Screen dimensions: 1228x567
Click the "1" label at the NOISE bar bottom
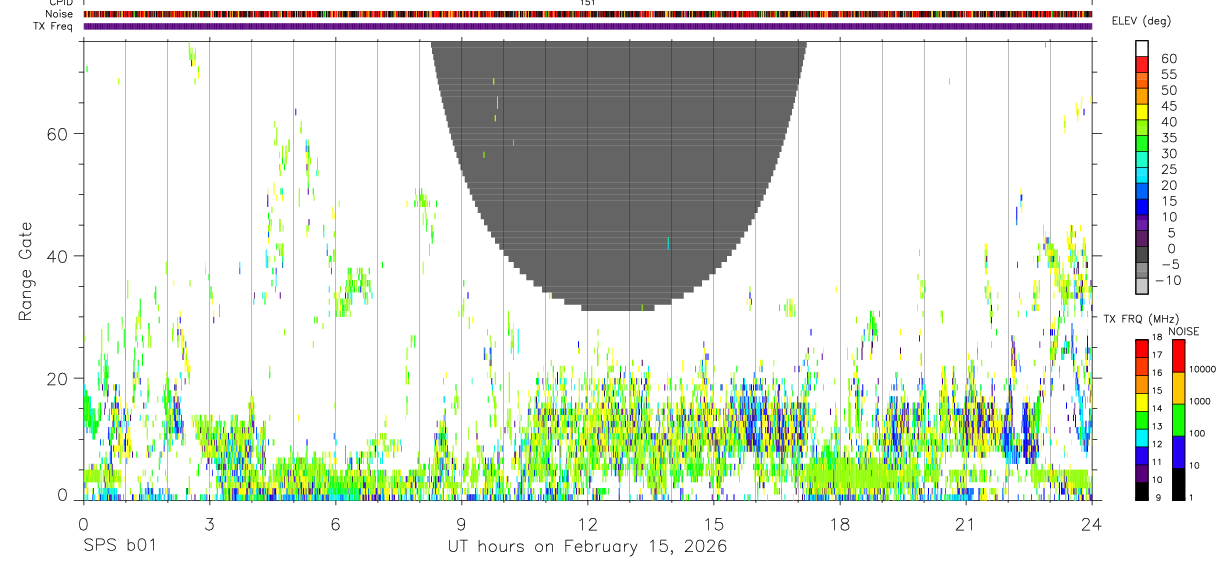1192,498
